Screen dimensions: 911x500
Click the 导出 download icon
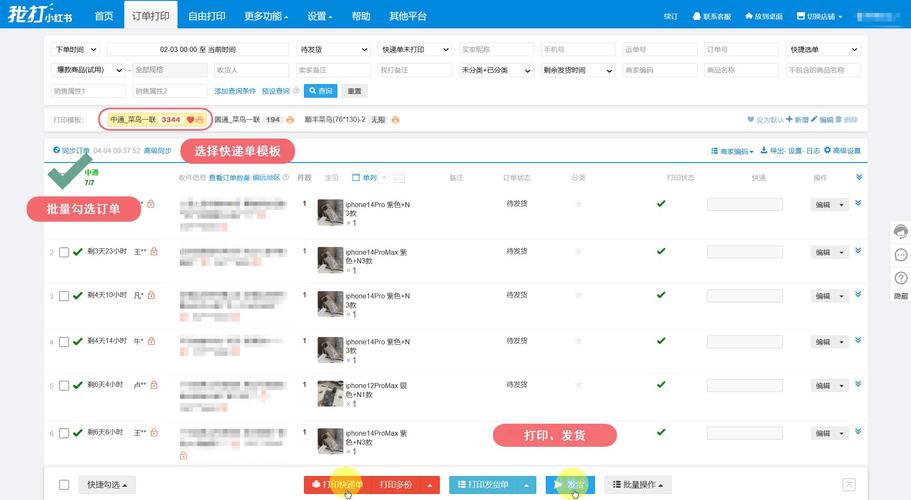tap(764, 150)
